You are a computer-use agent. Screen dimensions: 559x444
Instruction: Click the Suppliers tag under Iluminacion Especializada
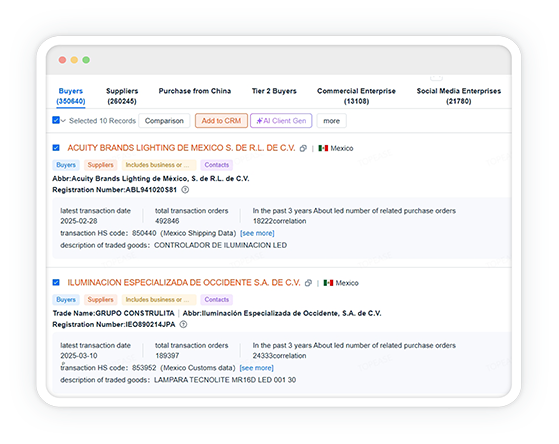point(101,300)
